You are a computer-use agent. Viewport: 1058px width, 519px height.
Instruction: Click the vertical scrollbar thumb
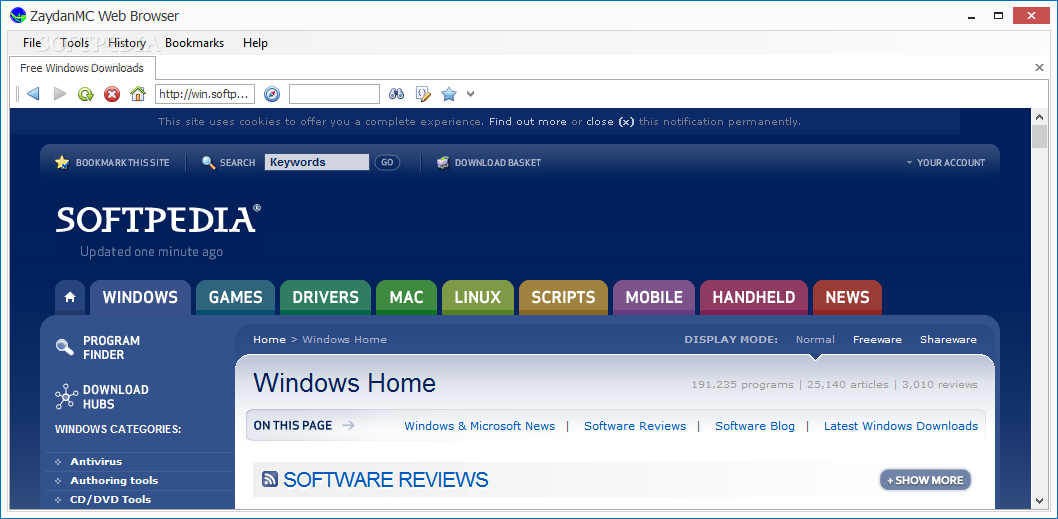[1039, 137]
